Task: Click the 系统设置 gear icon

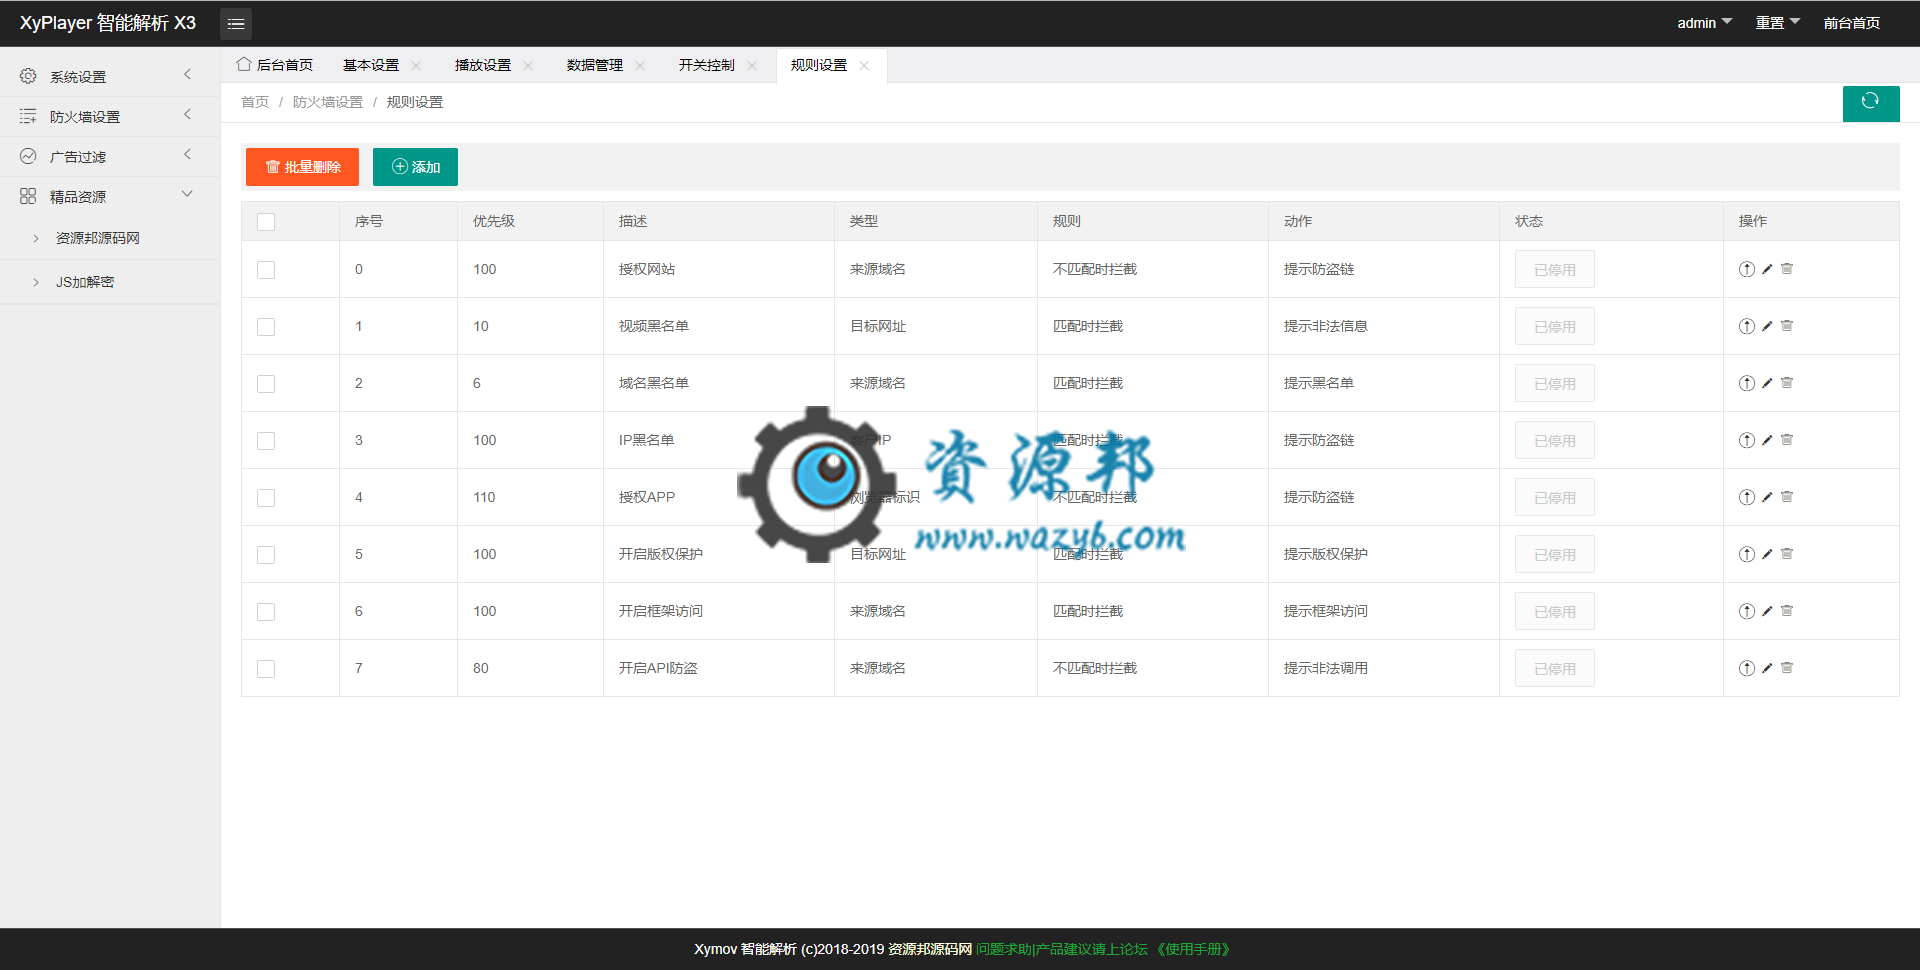Action: (28, 76)
